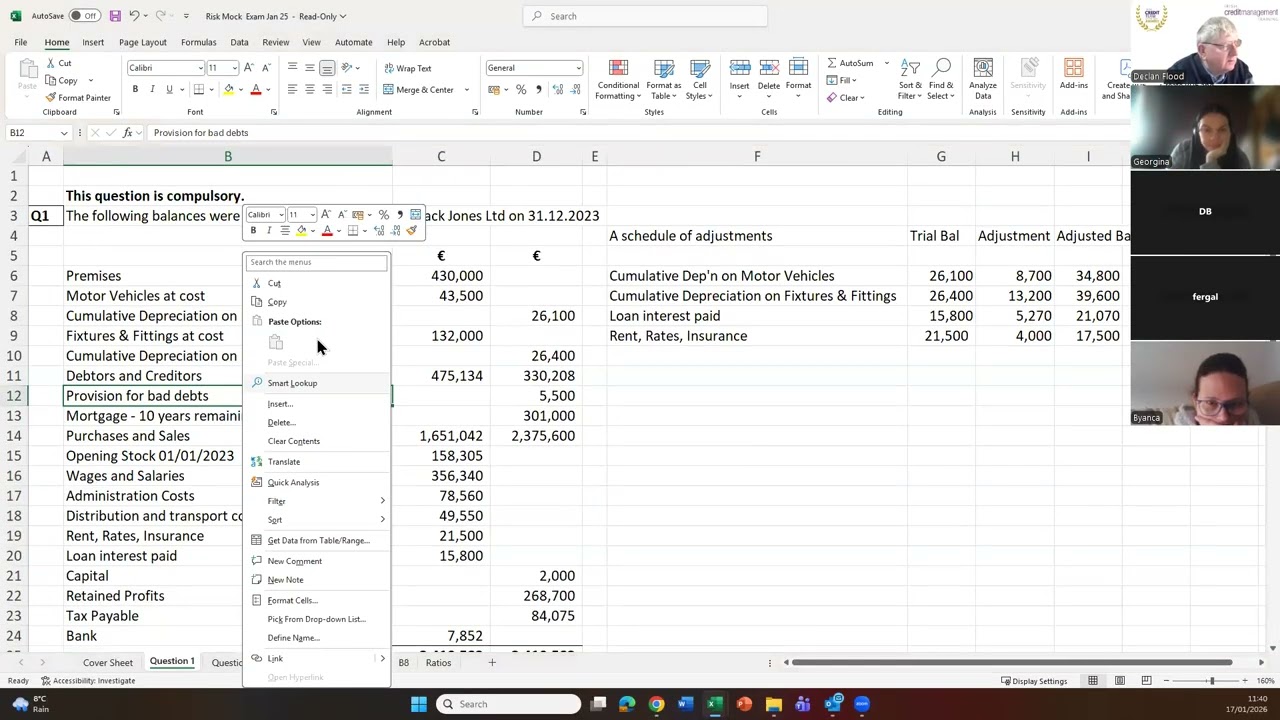The height and width of the screenshot is (720, 1280).
Task: Click Decrease Font Size in the ribbon
Action: (265, 68)
